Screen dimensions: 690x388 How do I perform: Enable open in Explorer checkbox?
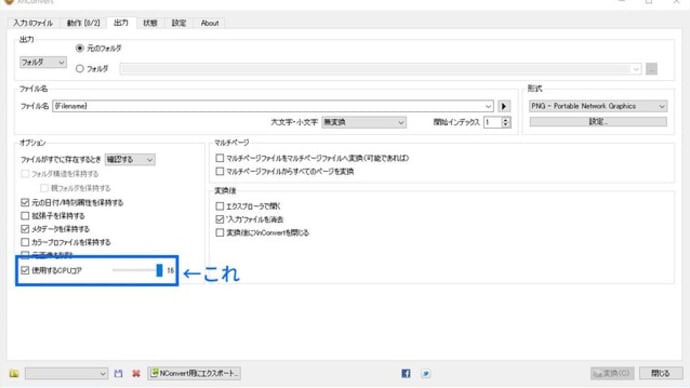[220, 206]
